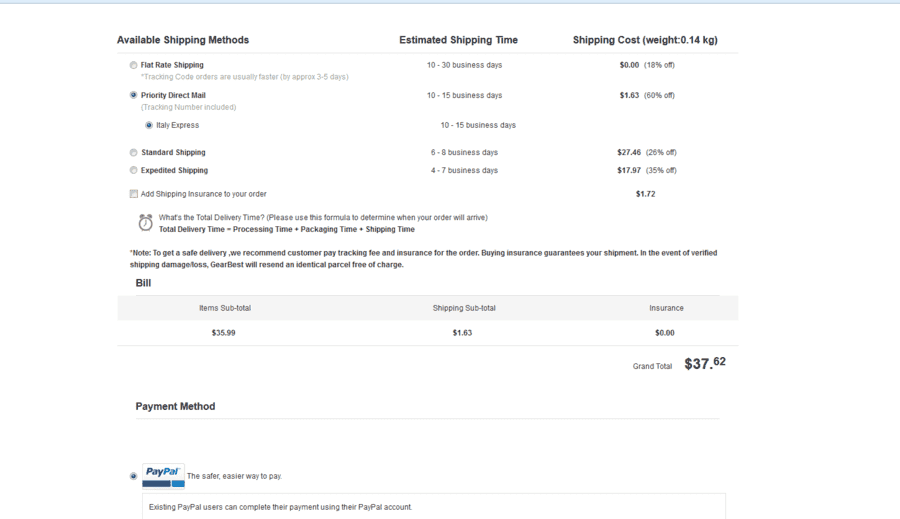This screenshot has height=519, width=900.
Task: Click the (26% off) discount text
Action: pyautogui.click(x=661, y=152)
